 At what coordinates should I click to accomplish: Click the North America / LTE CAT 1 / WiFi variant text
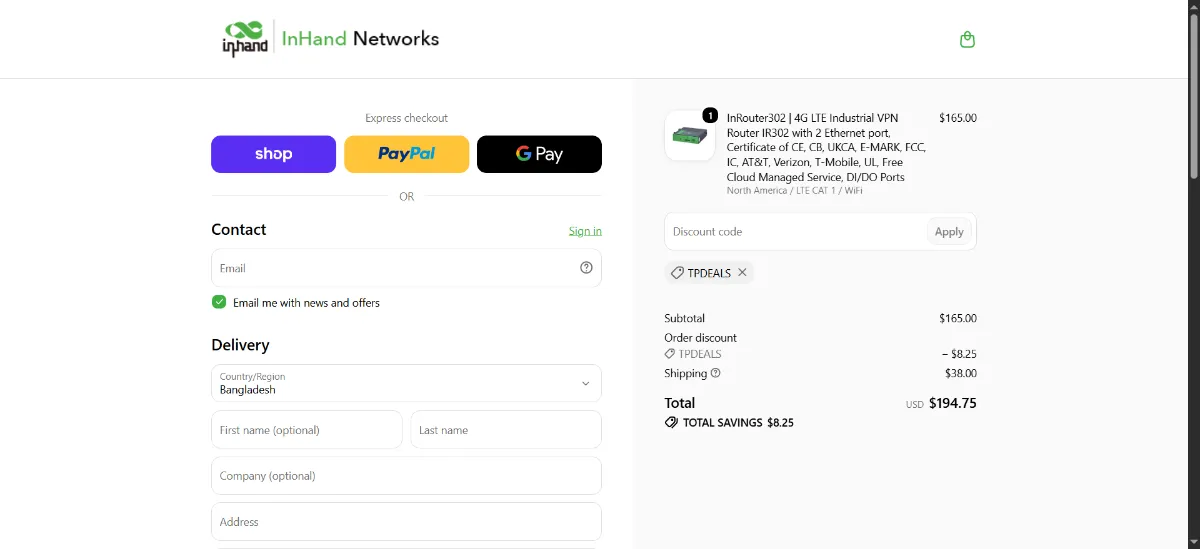pos(795,190)
